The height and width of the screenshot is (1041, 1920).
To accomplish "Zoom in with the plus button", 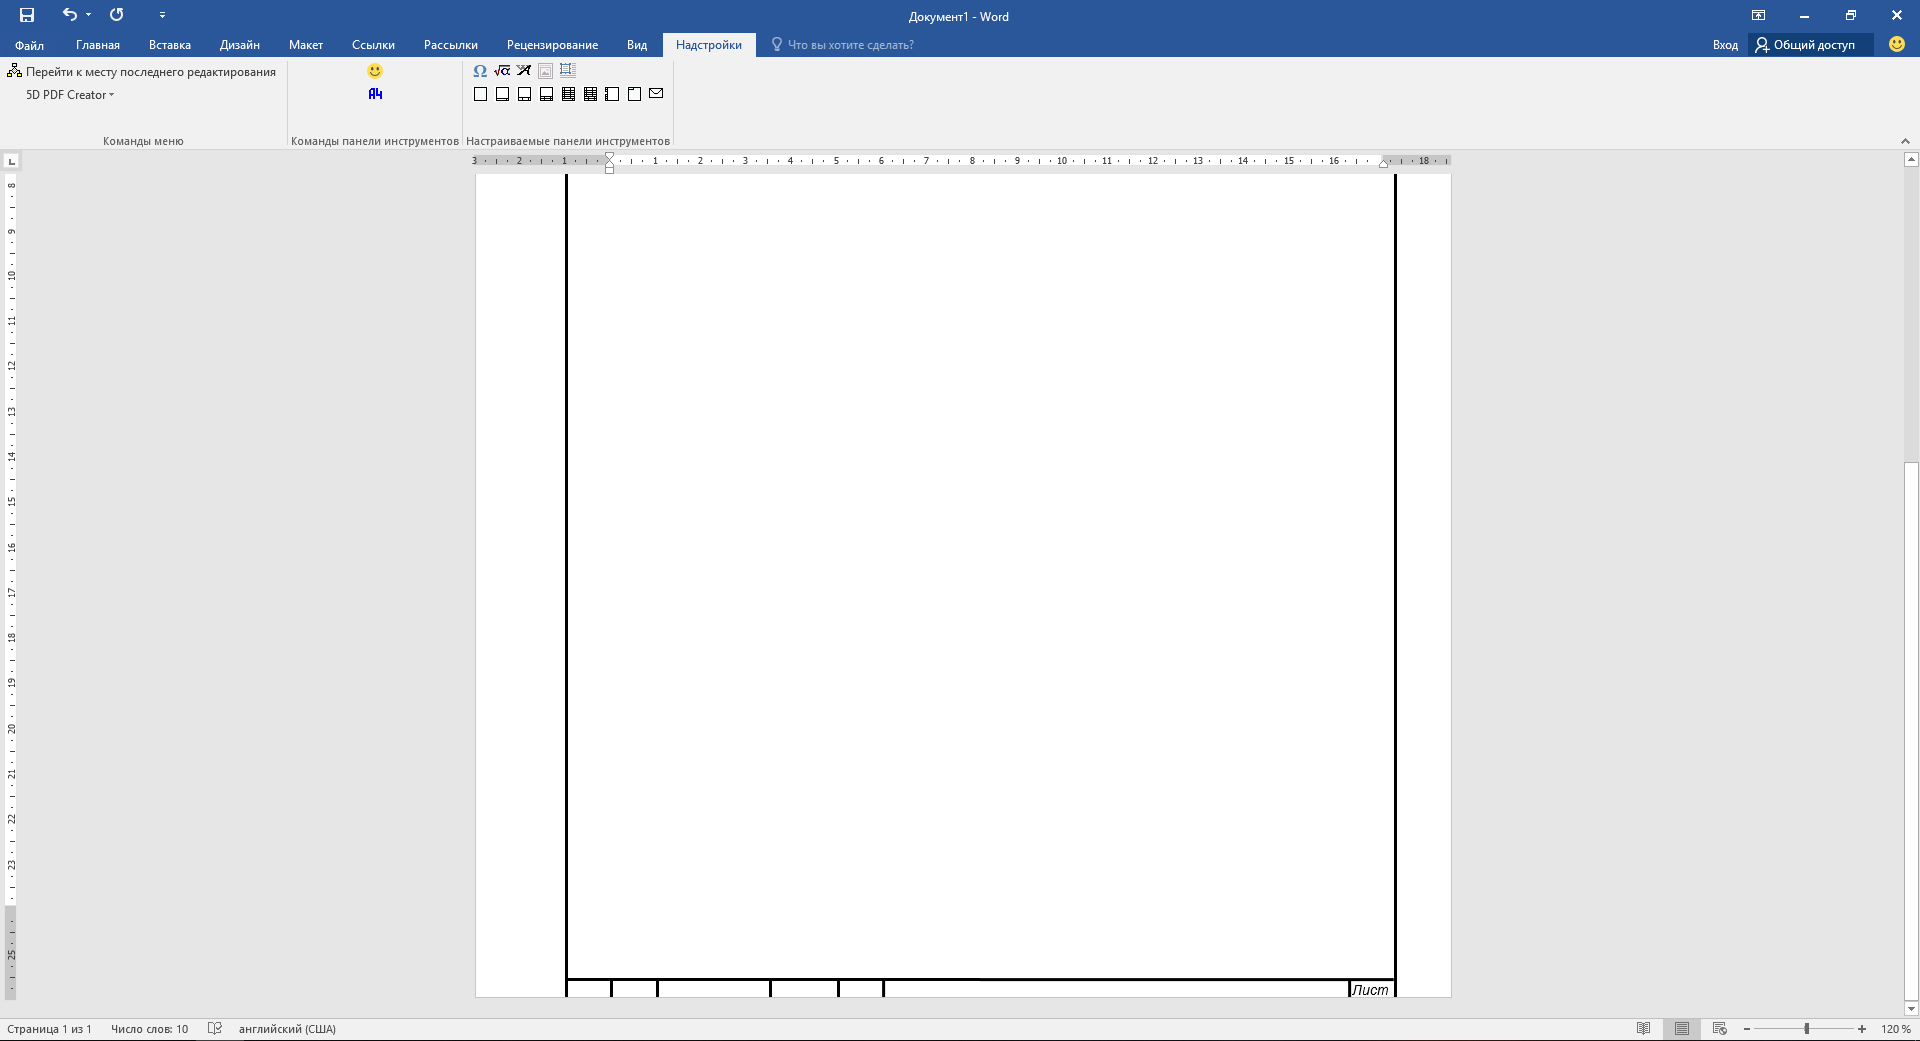I will coord(1862,1029).
